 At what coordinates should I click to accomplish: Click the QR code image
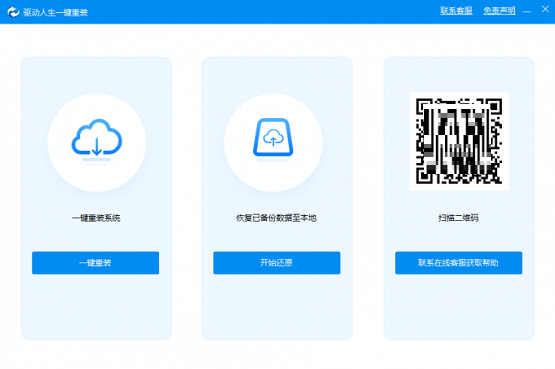(459, 141)
